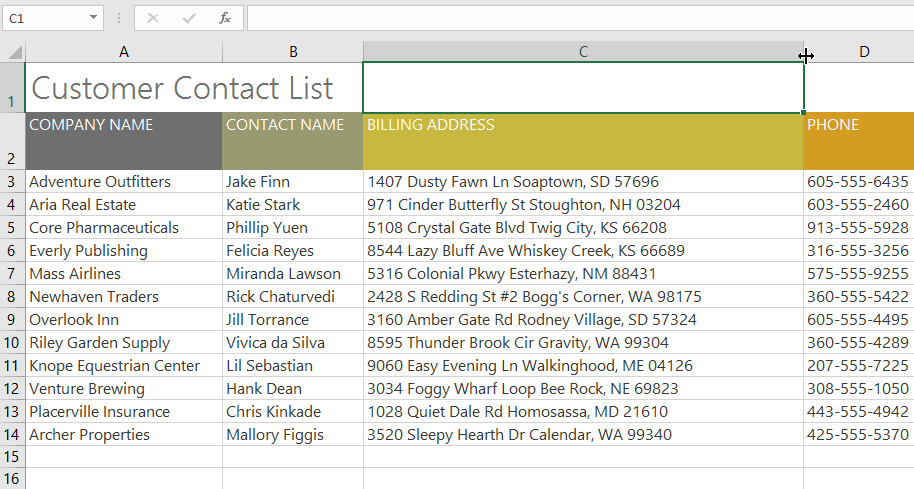Select row 15 header
The width and height of the screenshot is (914, 489).
pos(12,456)
